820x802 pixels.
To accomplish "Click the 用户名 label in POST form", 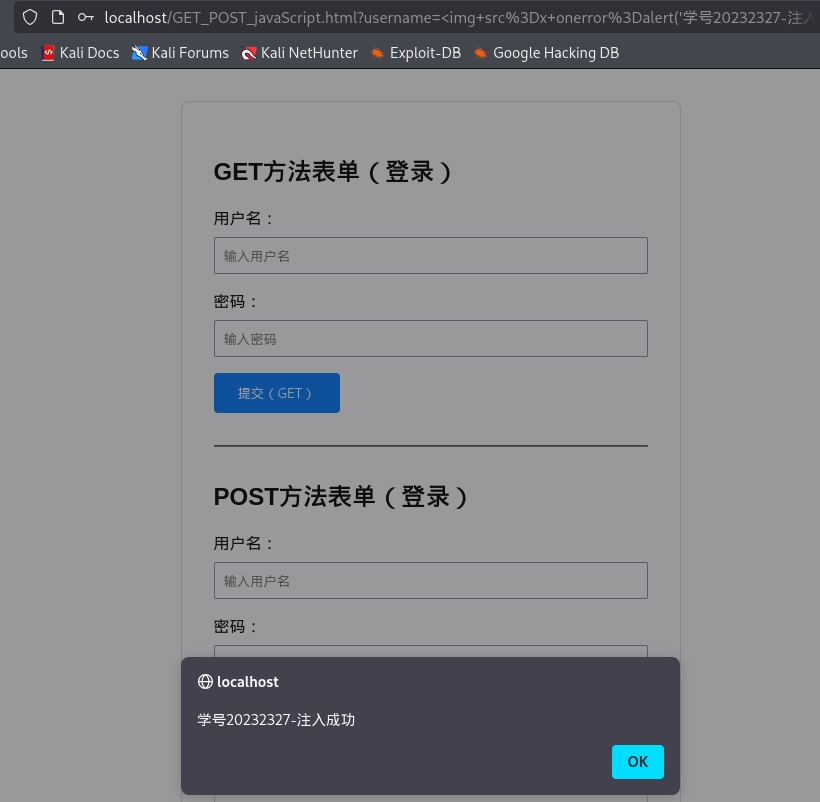I will click(243, 544).
